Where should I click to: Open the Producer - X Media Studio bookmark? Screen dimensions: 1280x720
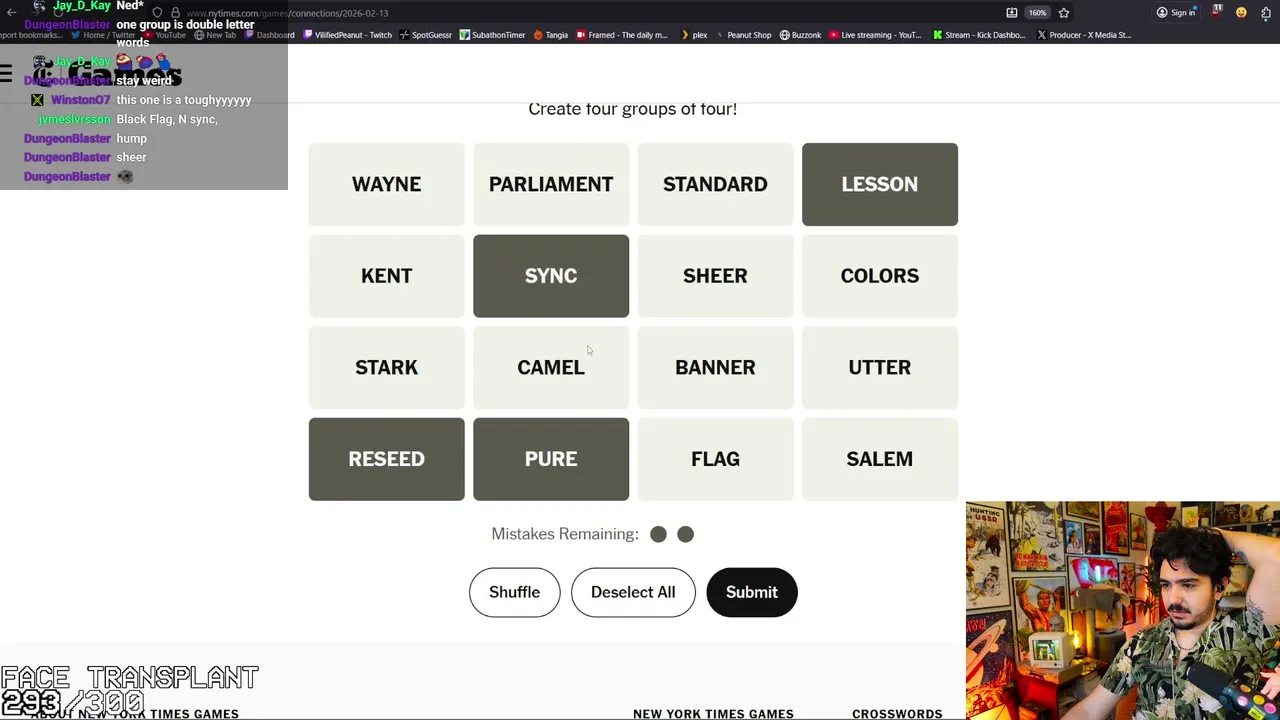pyautogui.click(x=1084, y=35)
